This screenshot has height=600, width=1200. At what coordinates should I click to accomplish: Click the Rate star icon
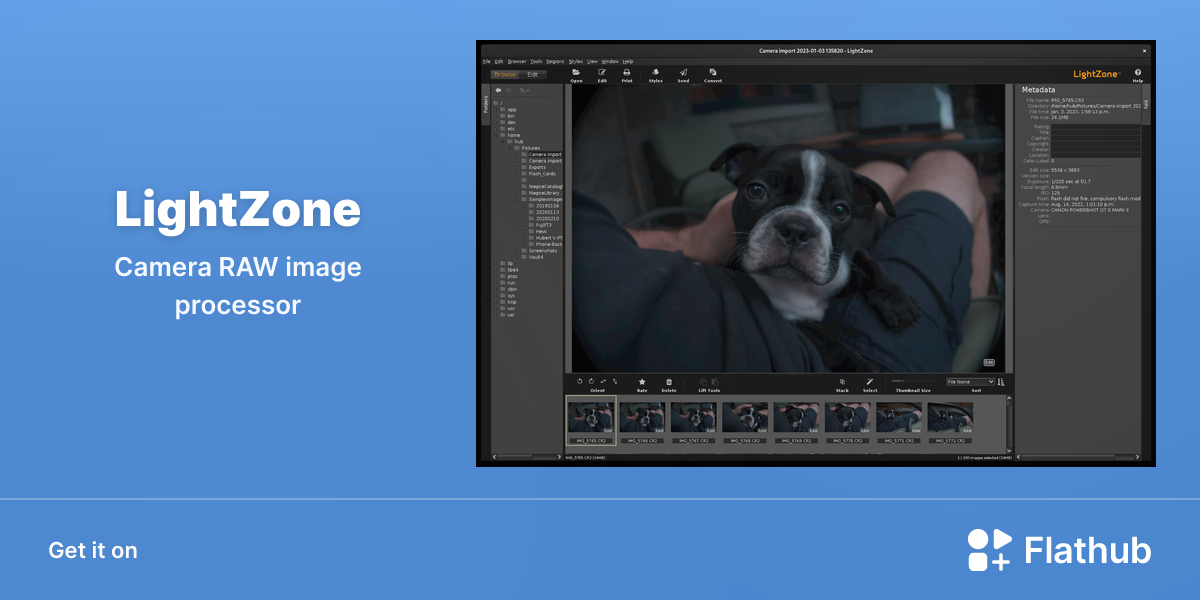click(x=642, y=381)
